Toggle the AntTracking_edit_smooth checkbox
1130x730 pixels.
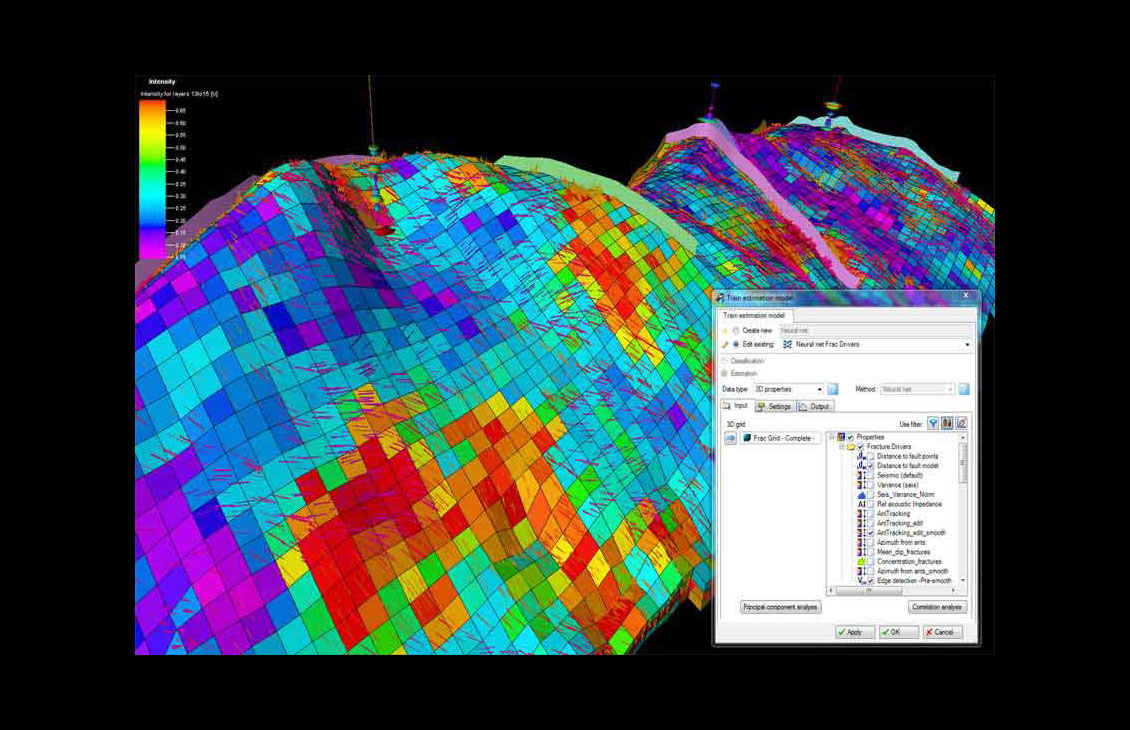point(870,533)
